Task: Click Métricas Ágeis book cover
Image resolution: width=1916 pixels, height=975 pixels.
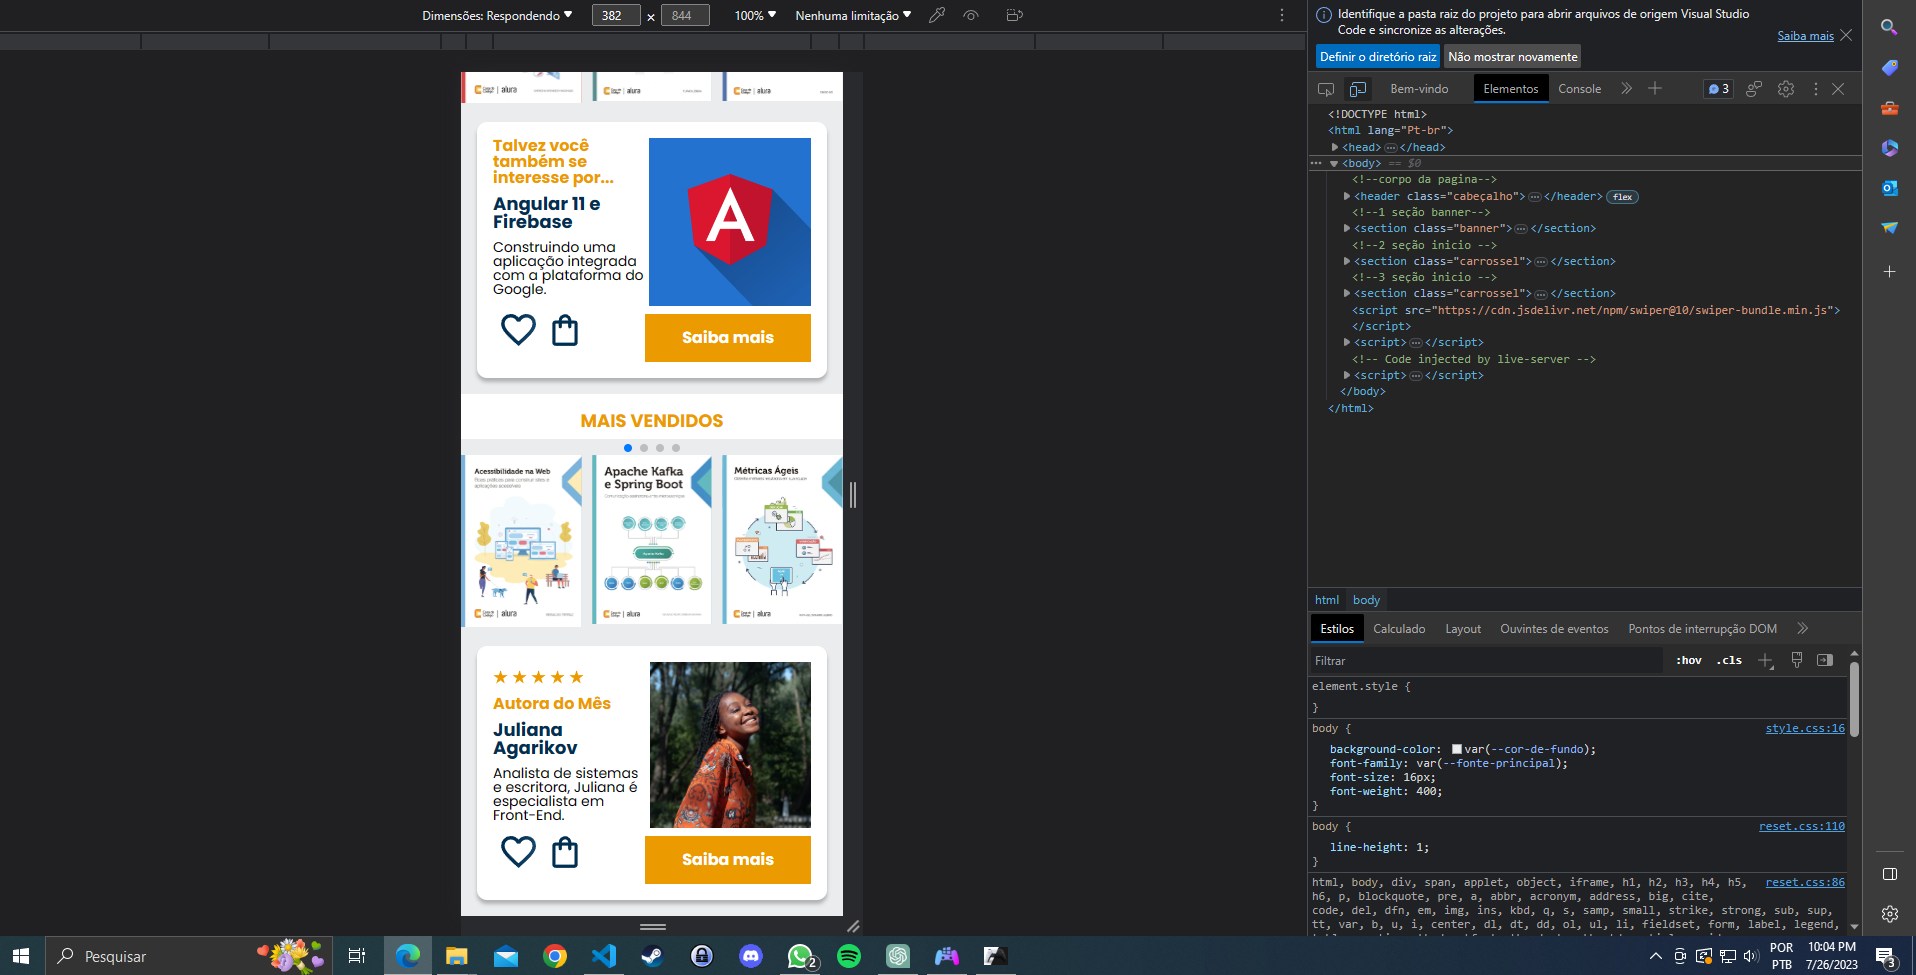Action: pyautogui.click(x=782, y=540)
